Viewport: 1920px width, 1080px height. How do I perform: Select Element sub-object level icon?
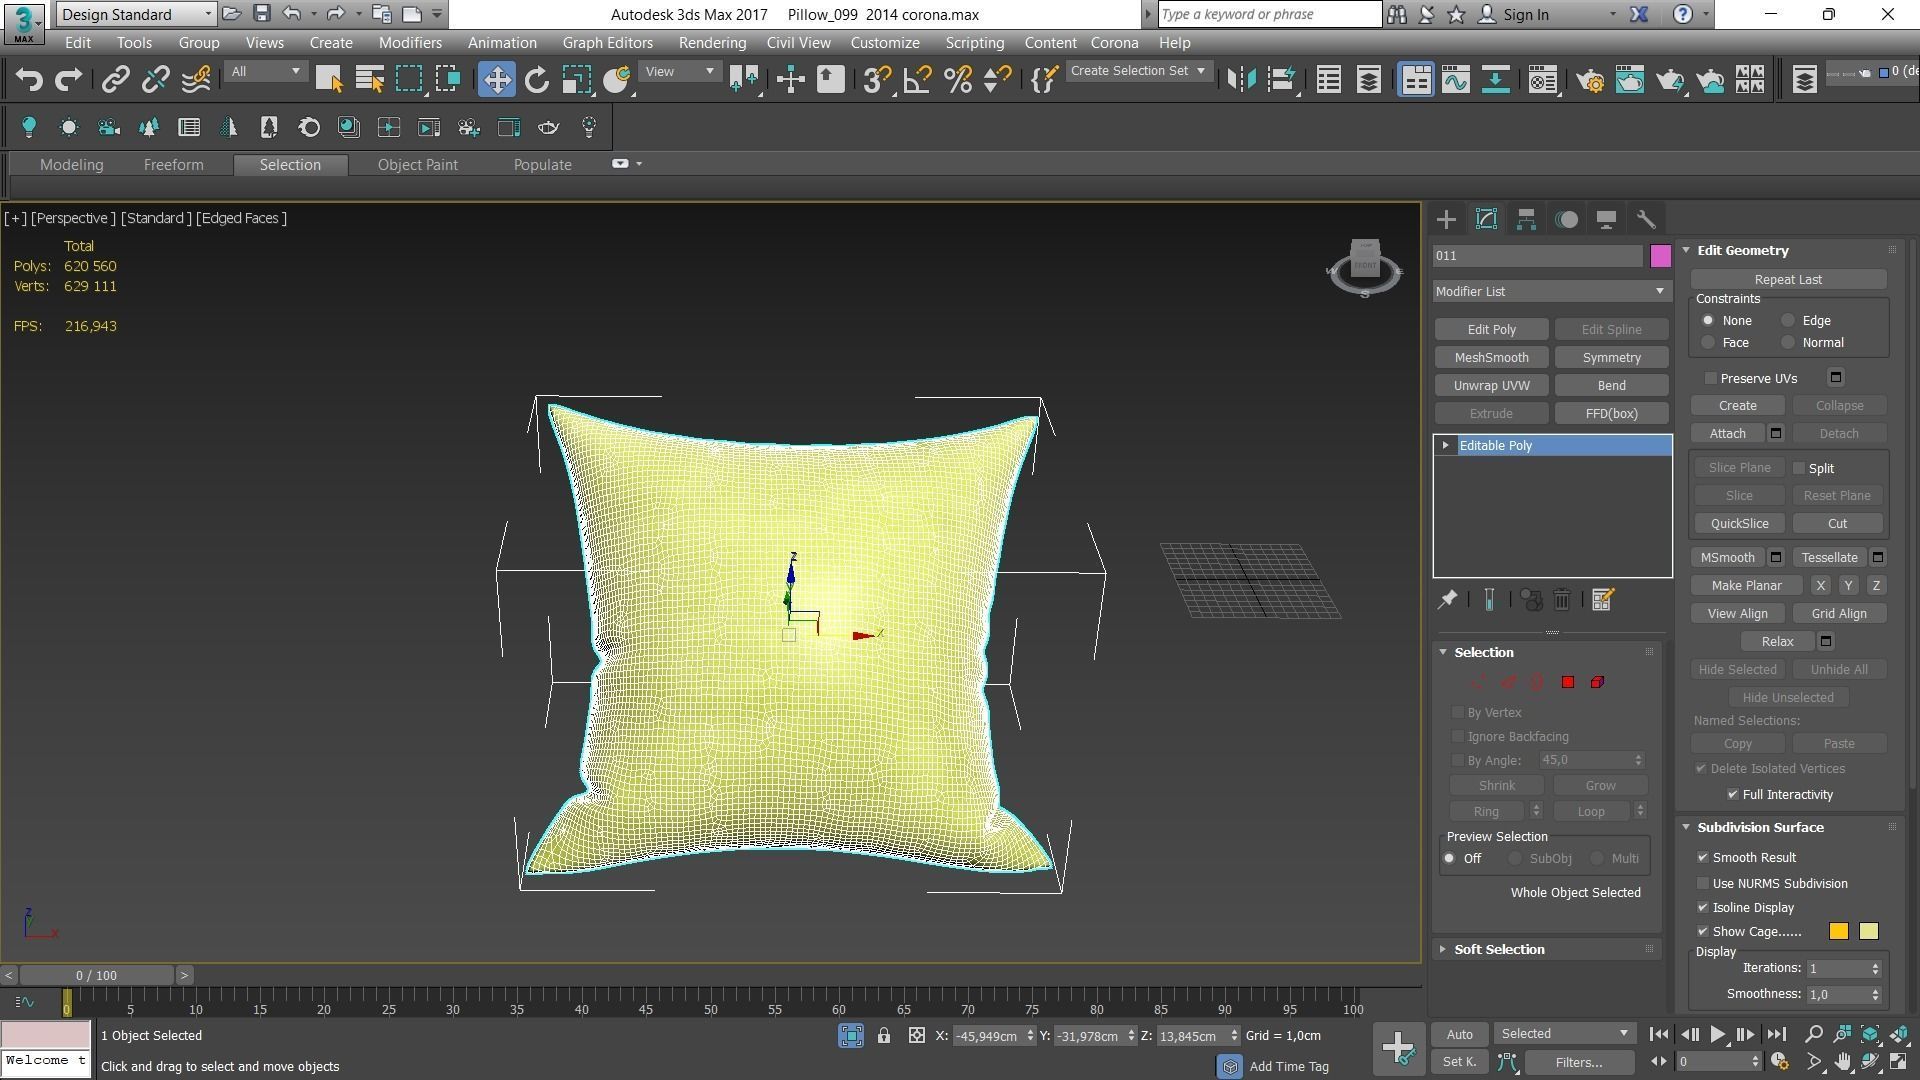(x=1597, y=682)
